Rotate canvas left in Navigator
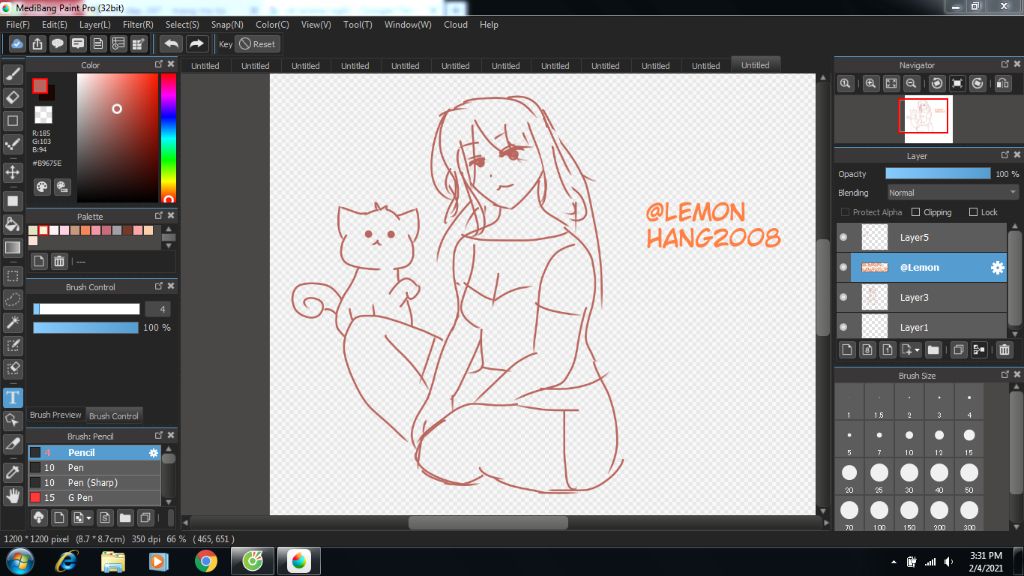1024x576 pixels. pyautogui.click(x=937, y=84)
